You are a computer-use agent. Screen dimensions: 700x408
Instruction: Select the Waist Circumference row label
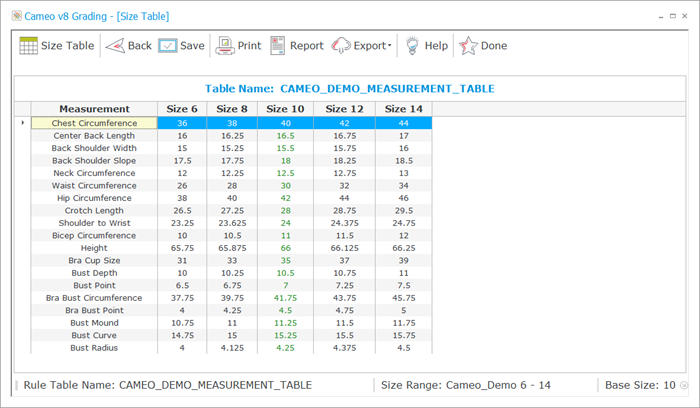pyautogui.click(x=94, y=186)
